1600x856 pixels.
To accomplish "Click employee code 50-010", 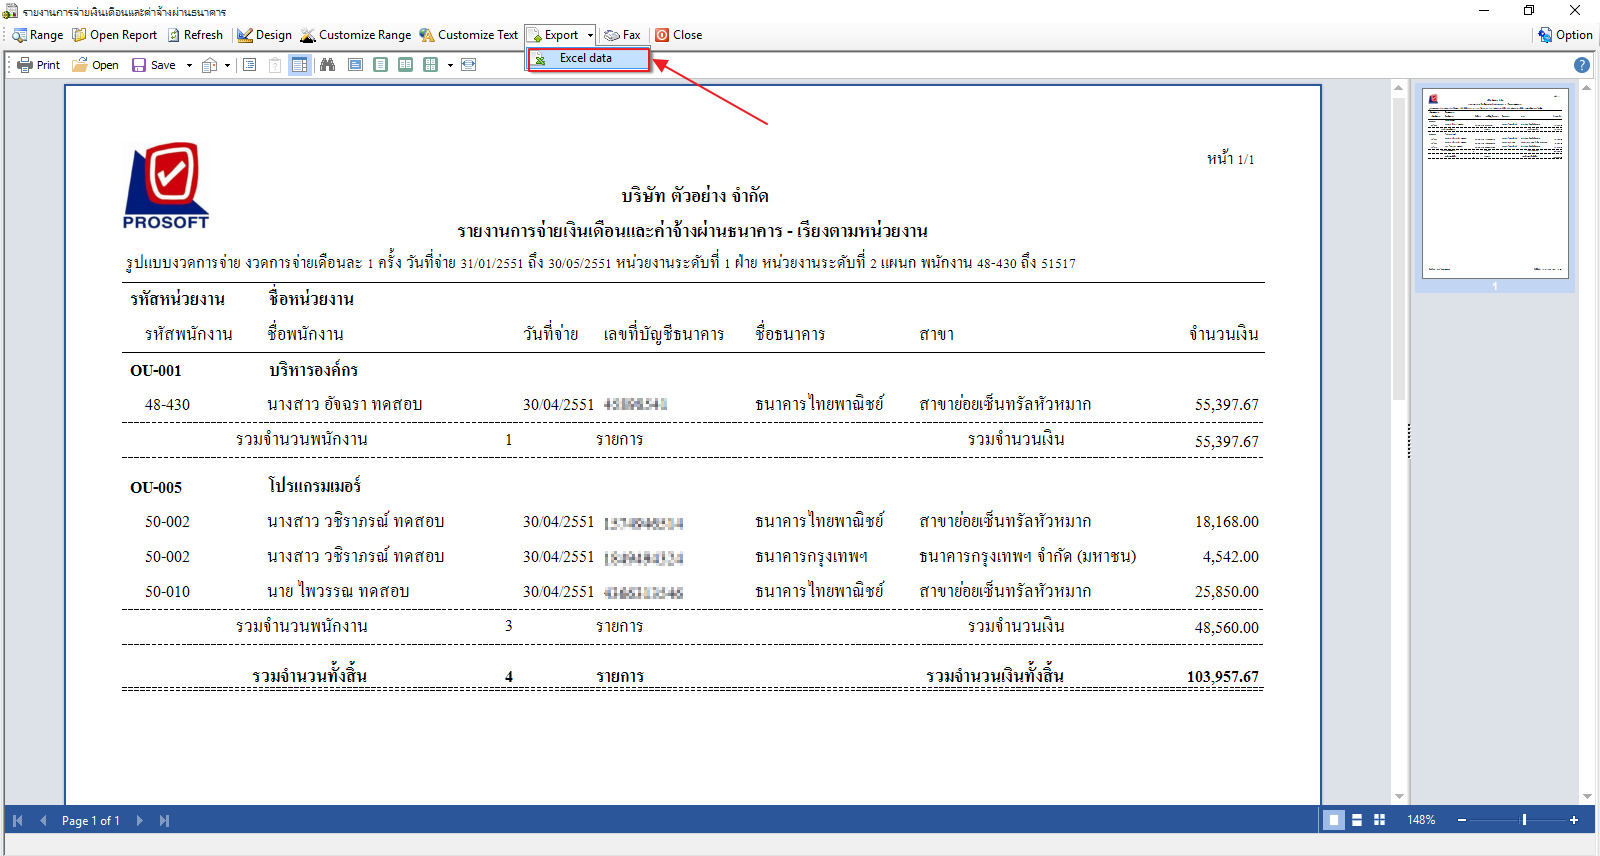I will [167, 592].
